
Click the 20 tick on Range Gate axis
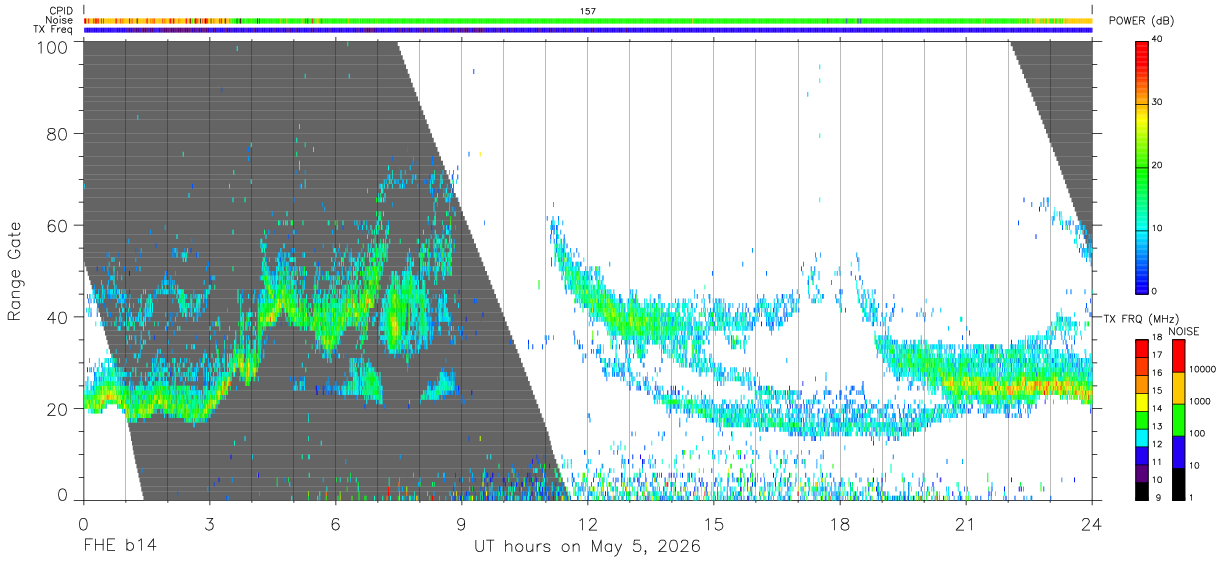point(57,409)
